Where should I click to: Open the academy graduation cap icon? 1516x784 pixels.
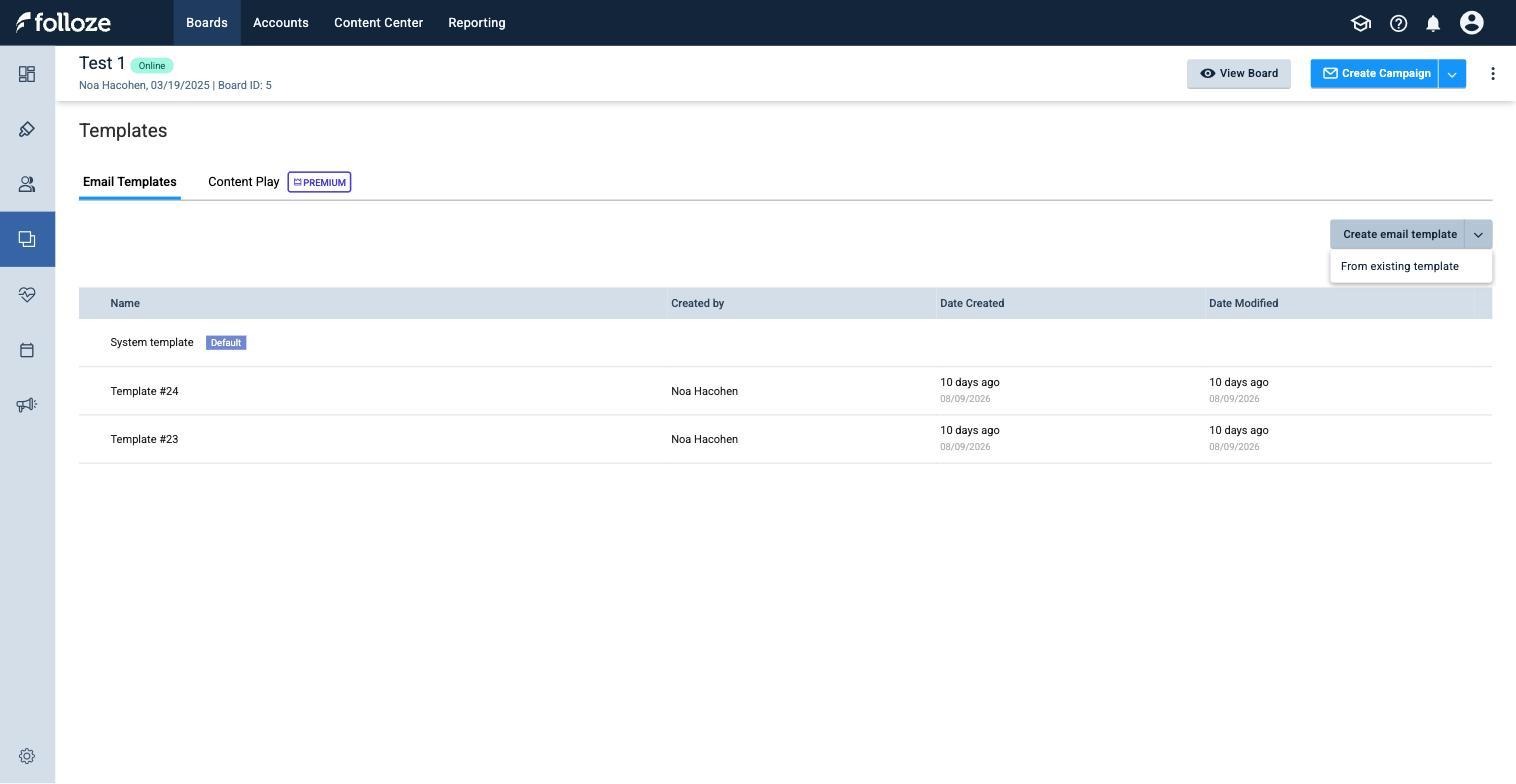(1360, 23)
